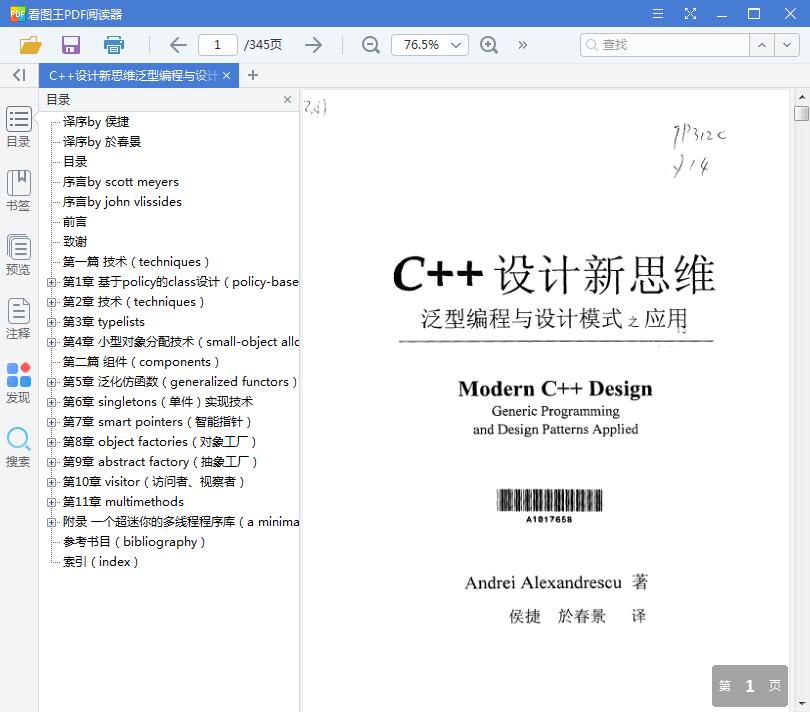
Task: Open the 预览 thumbnails panel
Action: 19,255
